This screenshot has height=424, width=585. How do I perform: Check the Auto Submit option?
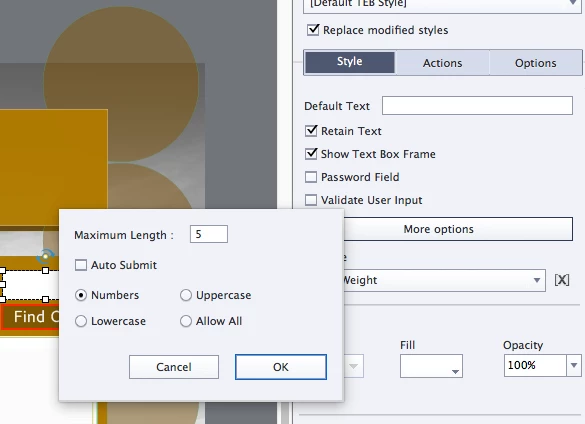click(81, 265)
